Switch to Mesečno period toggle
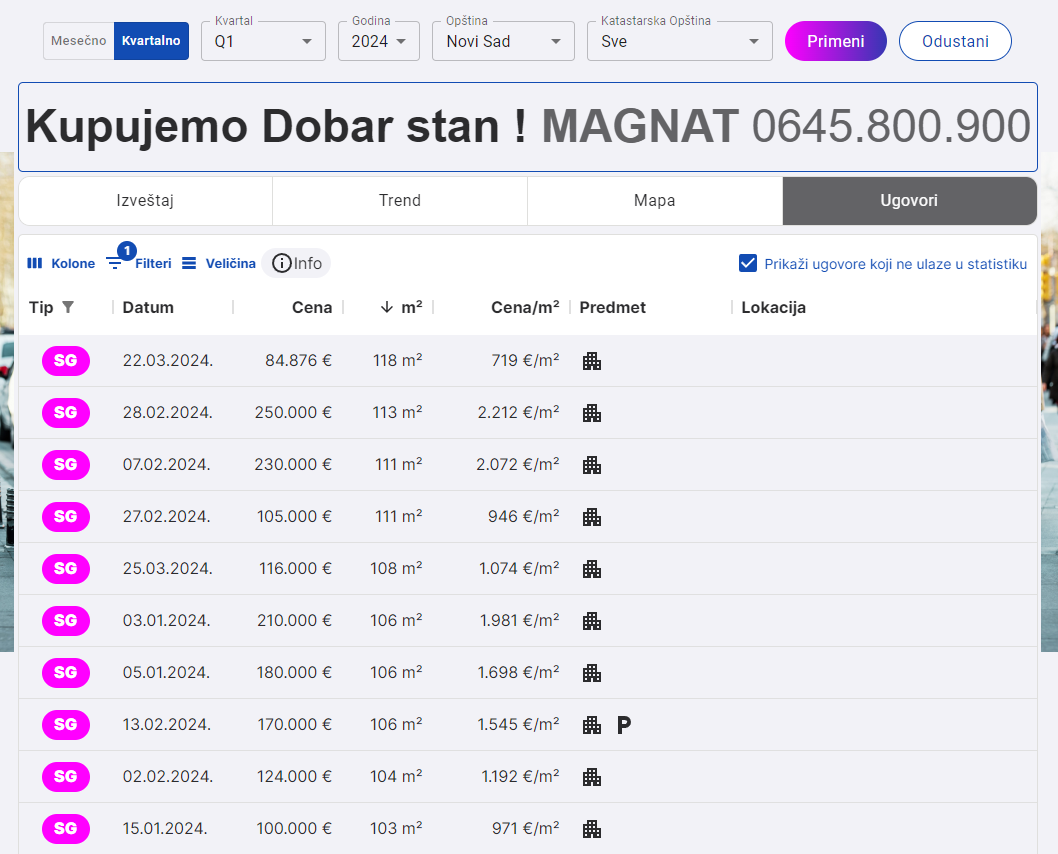This screenshot has width=1058, height=854. pos(79,41)
